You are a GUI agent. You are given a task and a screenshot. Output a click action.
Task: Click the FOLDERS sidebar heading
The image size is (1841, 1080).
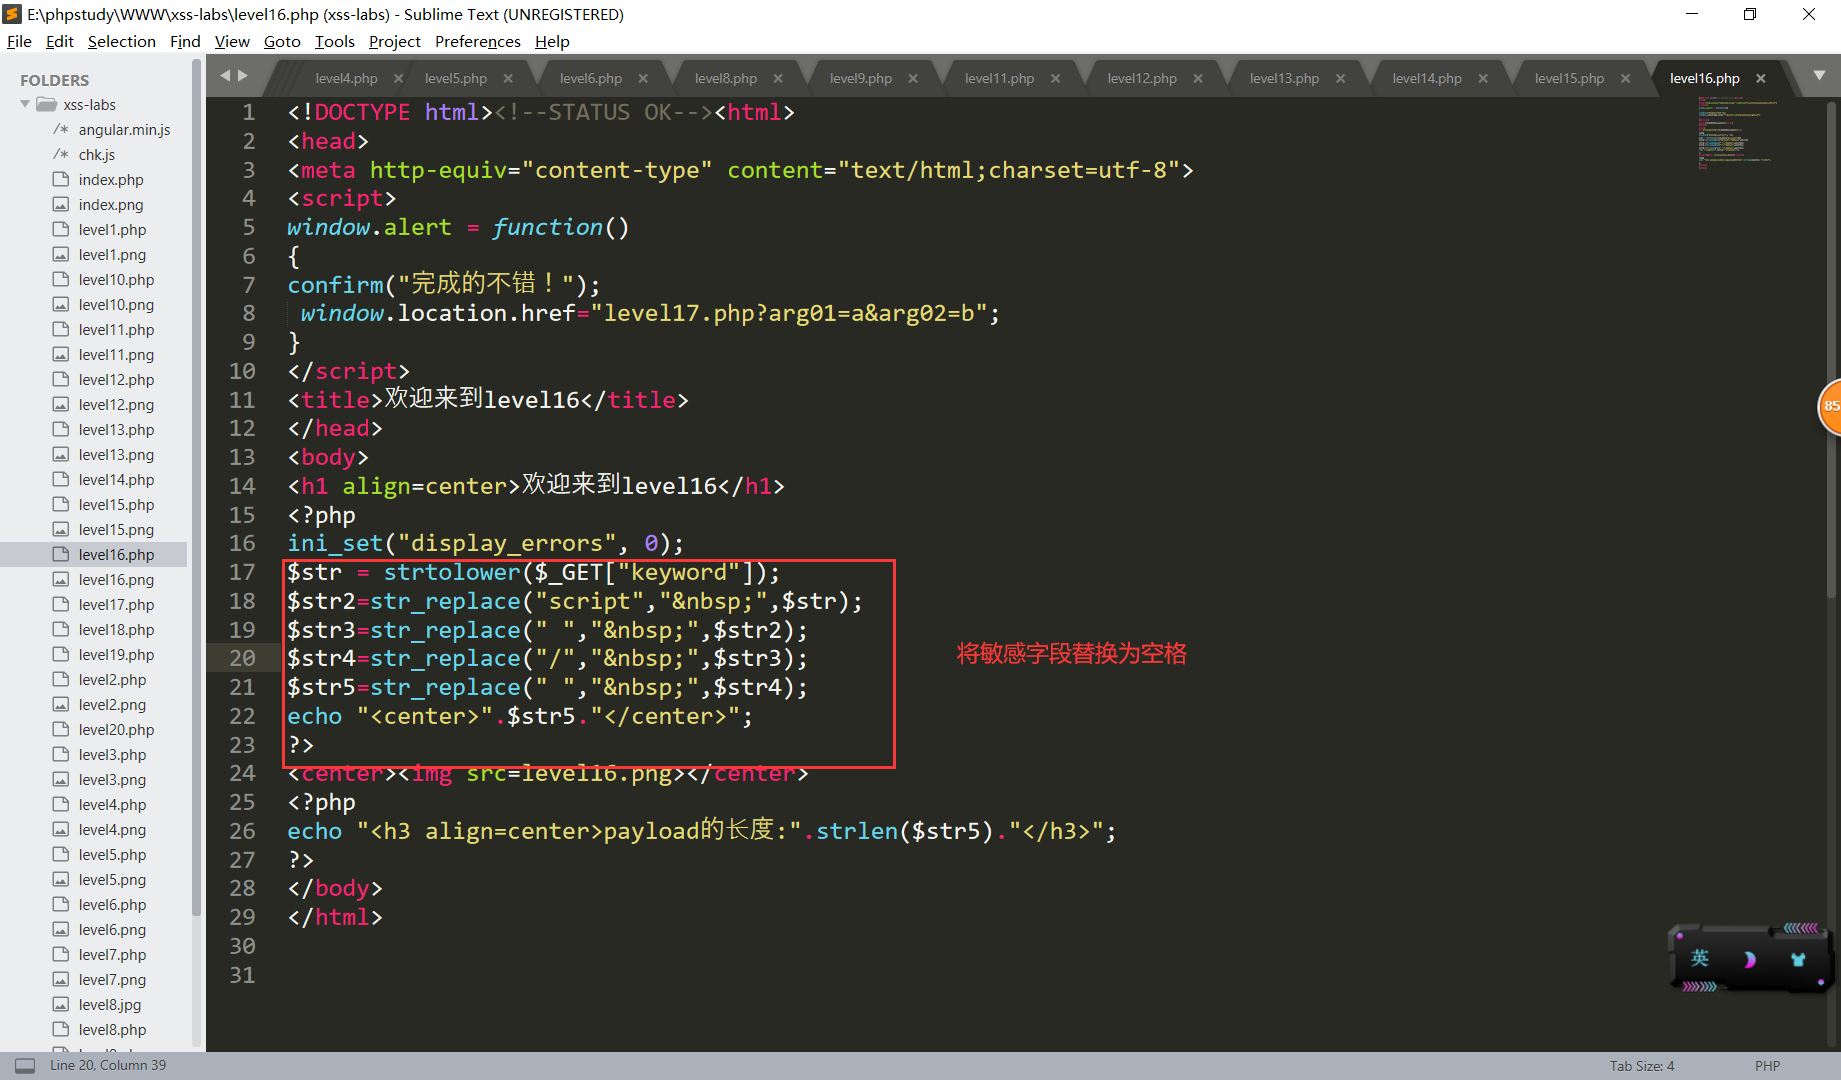pyautogui.click(x=55, y=80)
